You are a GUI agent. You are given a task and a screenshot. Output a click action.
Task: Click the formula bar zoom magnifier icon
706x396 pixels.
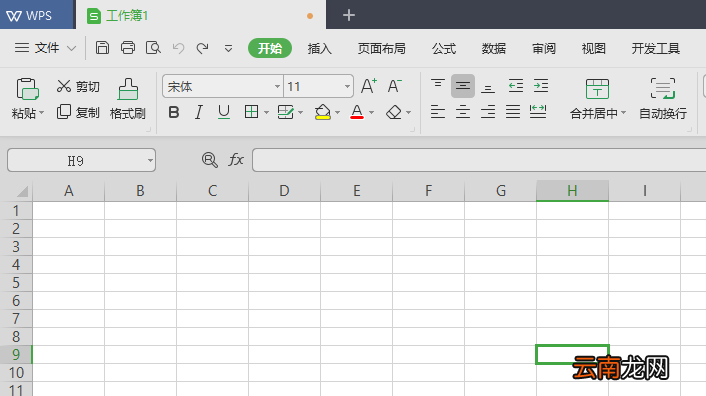coord(210,160)
